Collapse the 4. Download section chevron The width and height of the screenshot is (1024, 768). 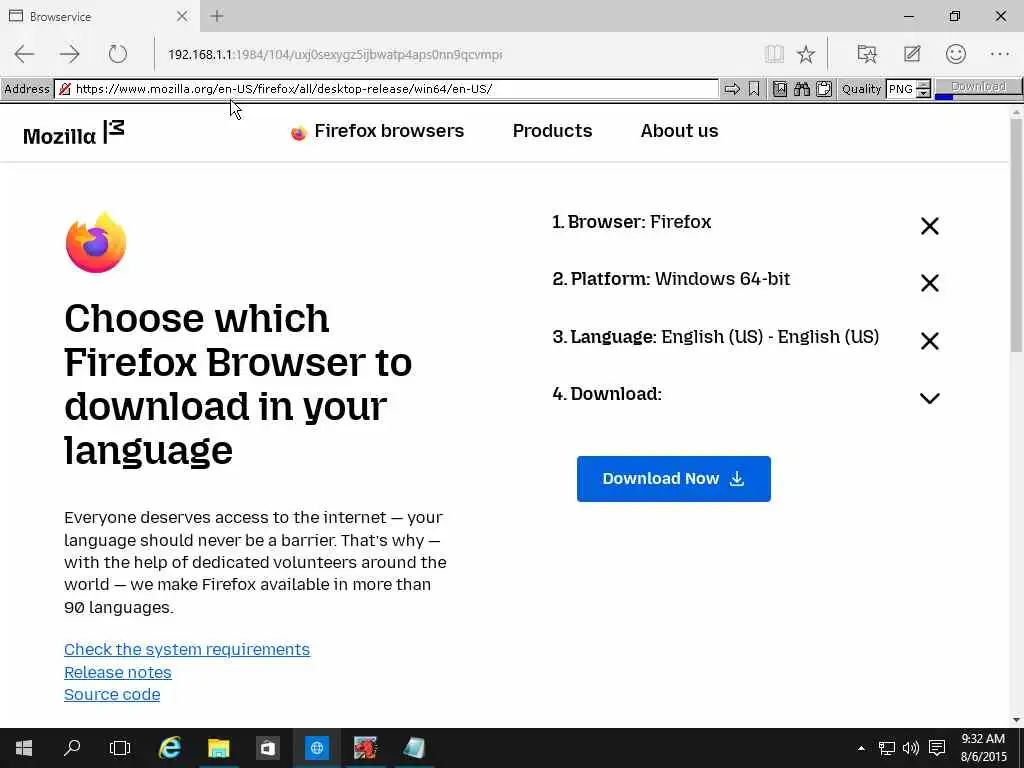click(929, 398)
